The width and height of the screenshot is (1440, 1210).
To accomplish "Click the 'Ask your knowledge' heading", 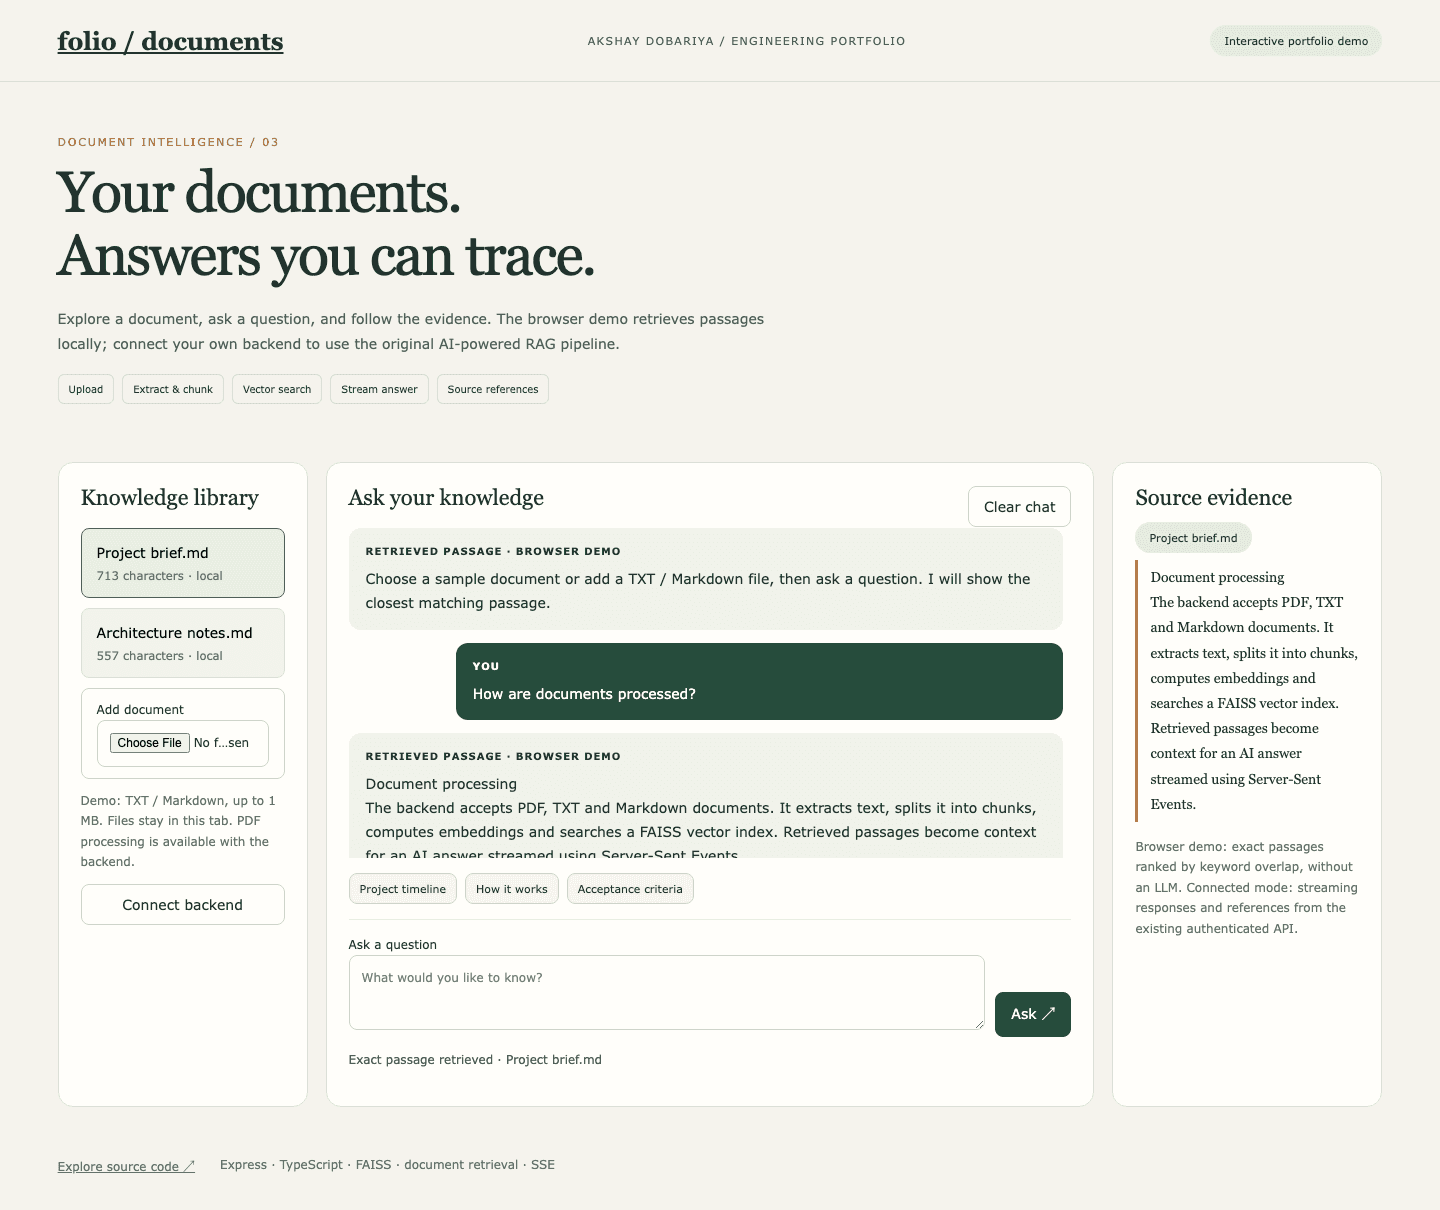I will tap(446, 498).
